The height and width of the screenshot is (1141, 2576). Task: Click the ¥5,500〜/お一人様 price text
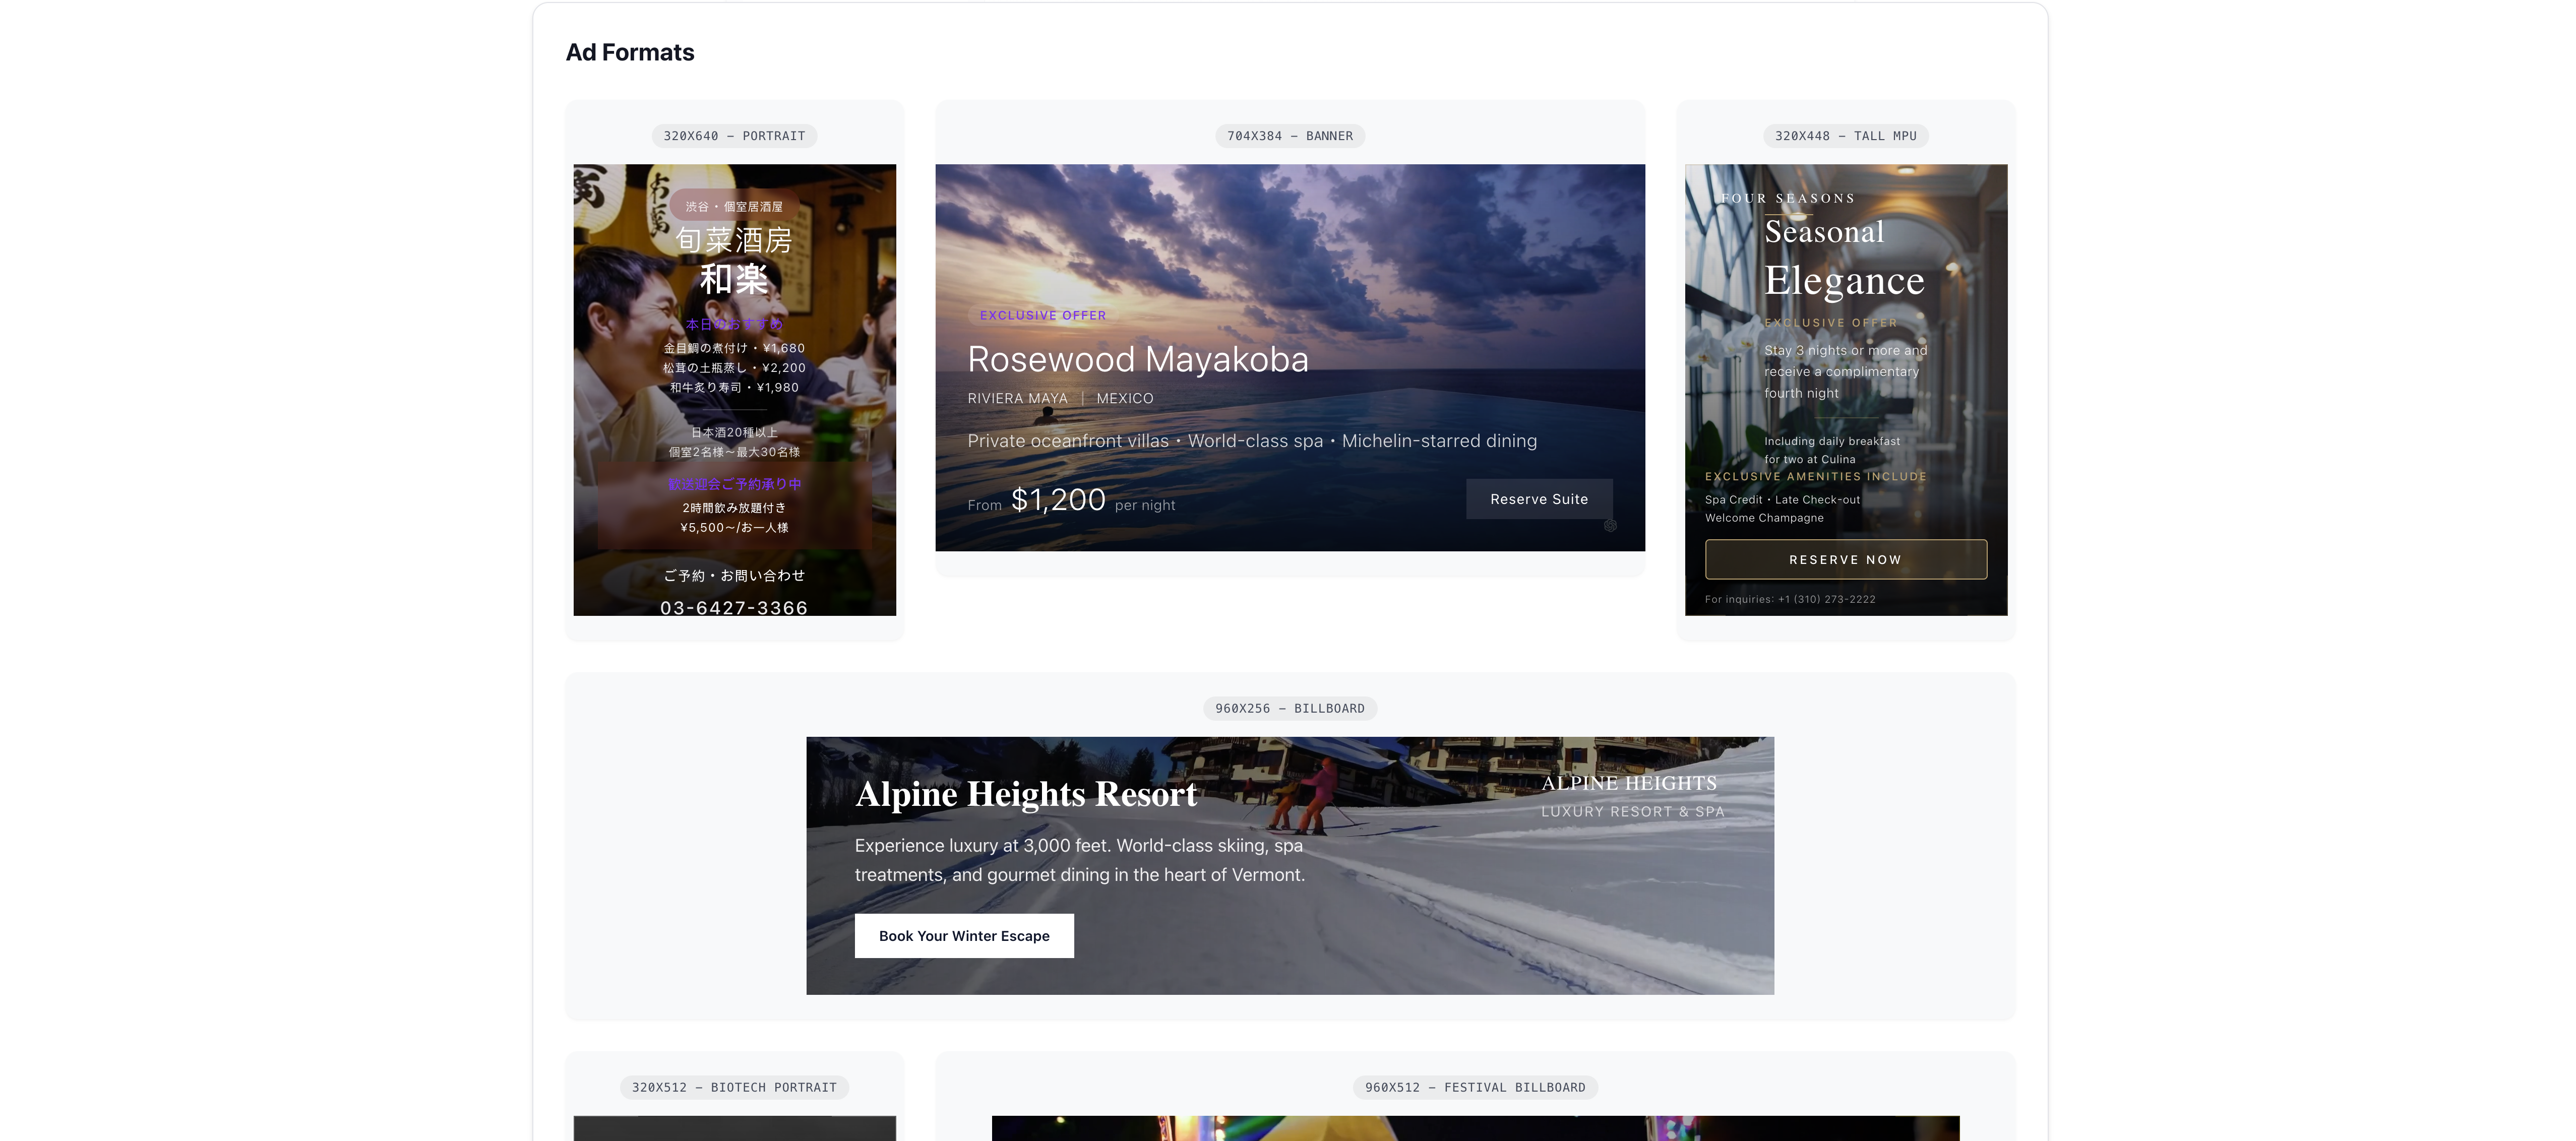tap(734, 527)
